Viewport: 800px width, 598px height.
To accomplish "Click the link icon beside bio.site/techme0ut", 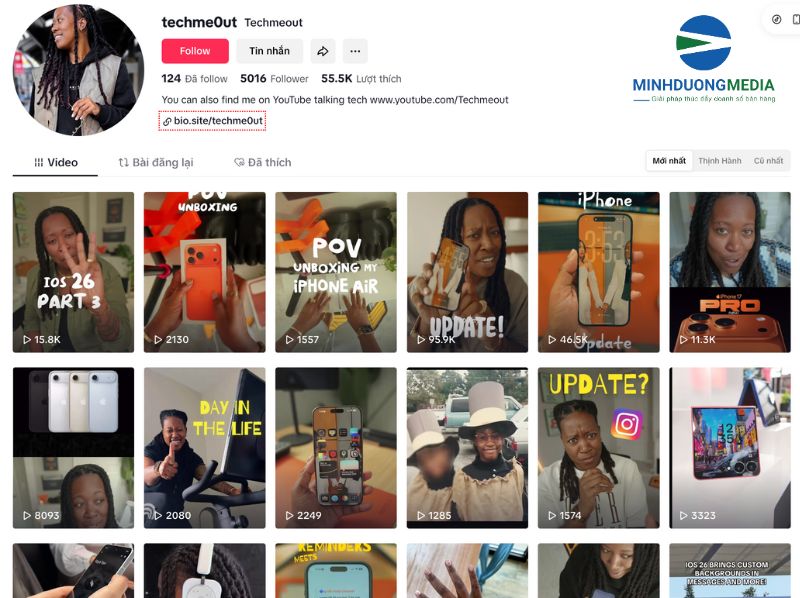I will tap(167, 121).
